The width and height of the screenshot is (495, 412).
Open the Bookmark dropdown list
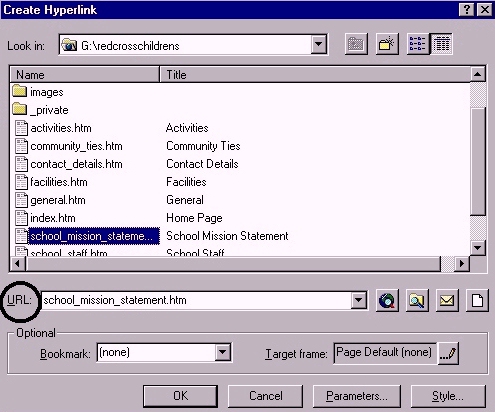coord(223,352)
